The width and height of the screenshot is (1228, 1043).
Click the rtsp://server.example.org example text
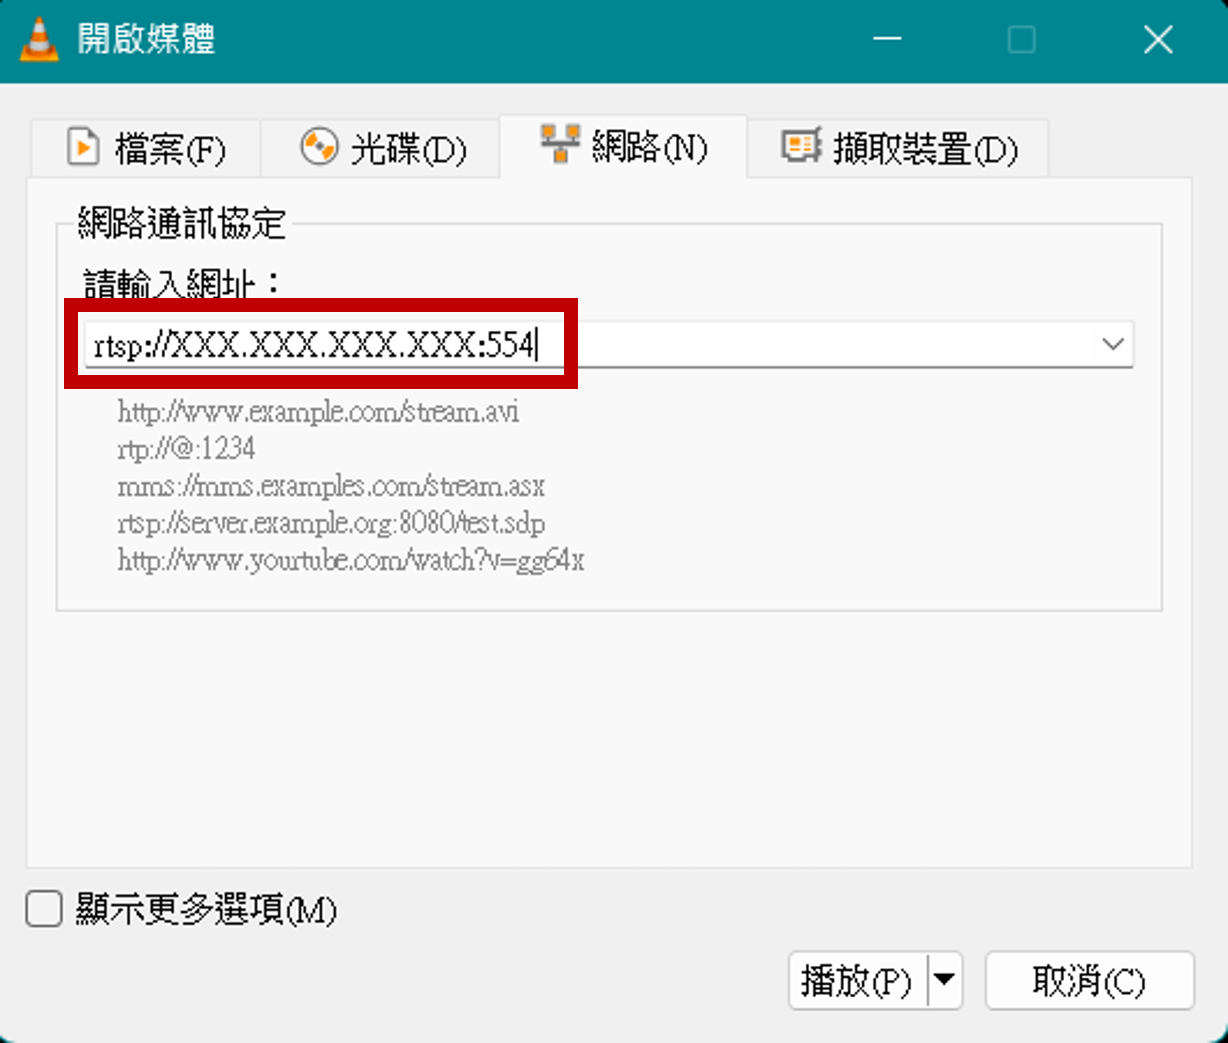coord(331,523)
